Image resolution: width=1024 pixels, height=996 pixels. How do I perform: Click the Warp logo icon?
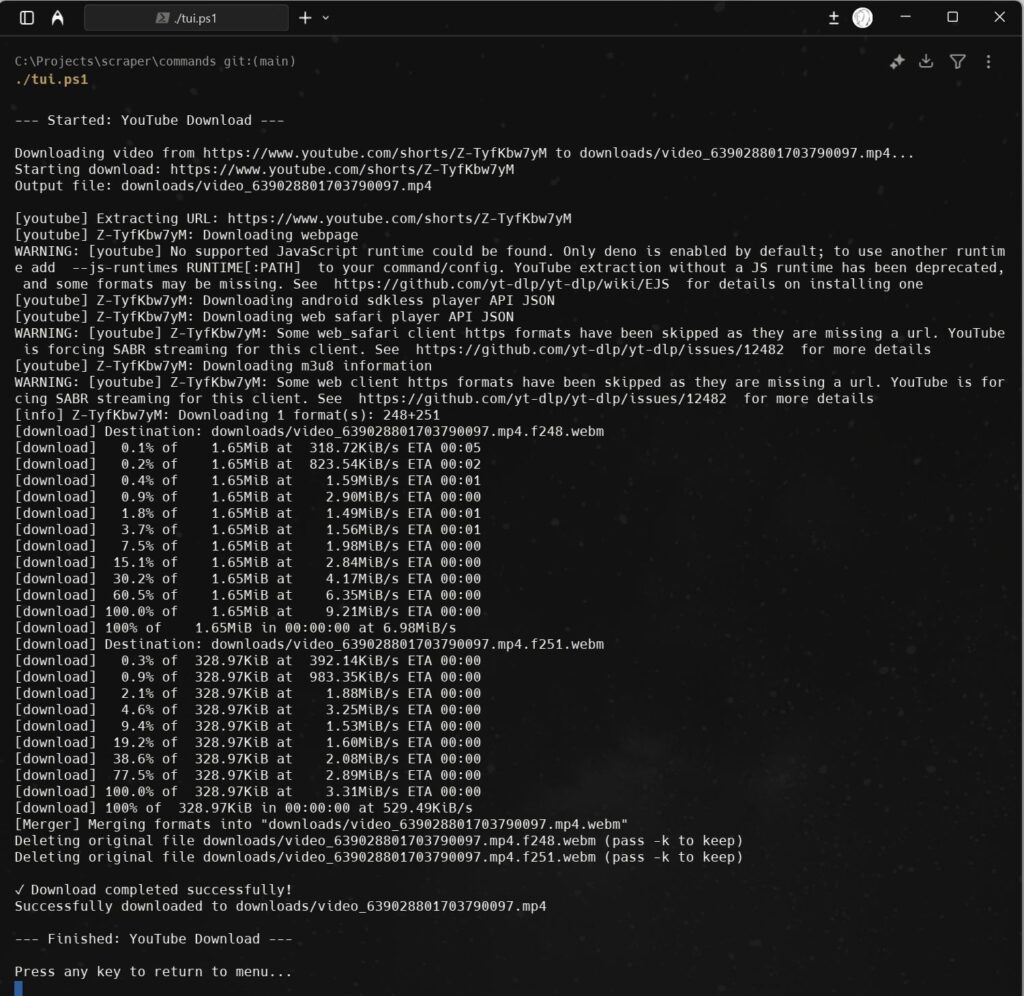[58, 18]
